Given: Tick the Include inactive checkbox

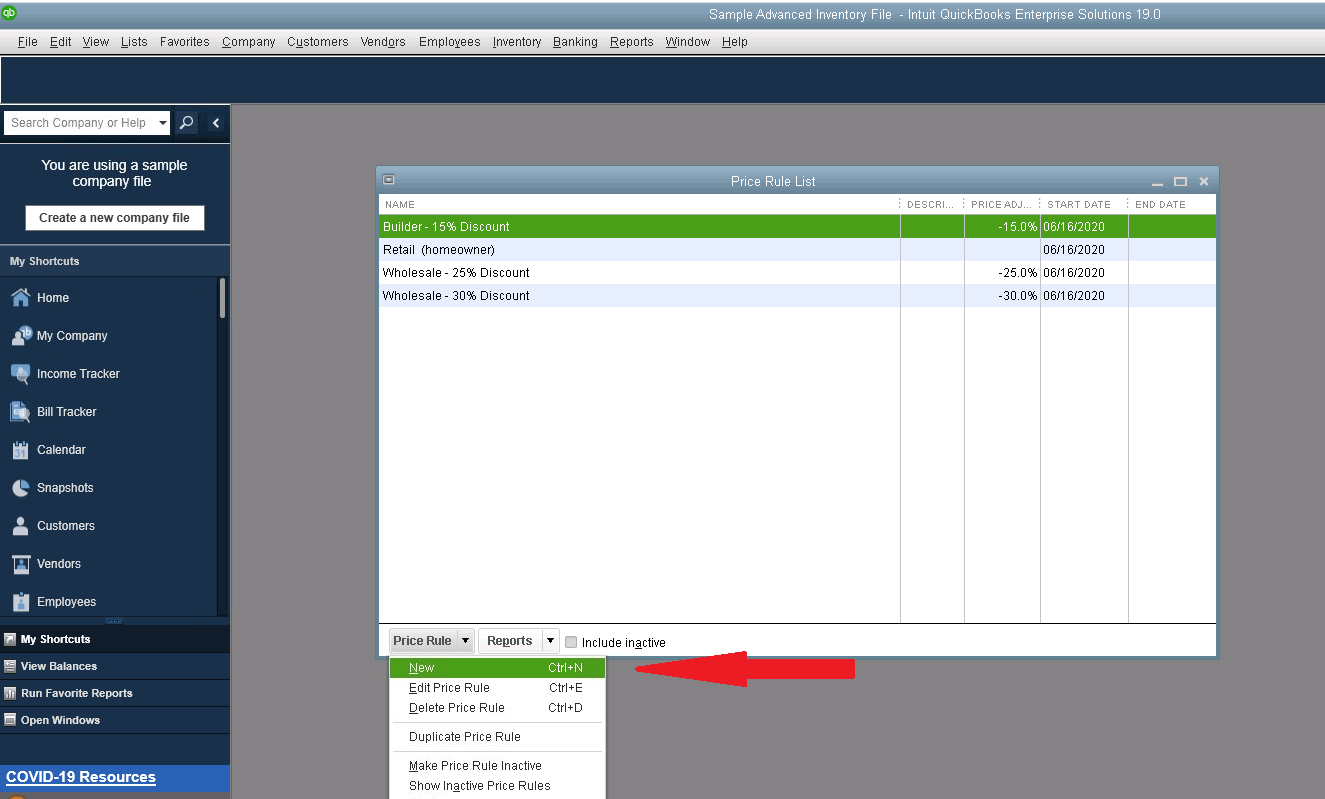Looking at the screenshot, I should pyautogui.click(x=571, y=642).
